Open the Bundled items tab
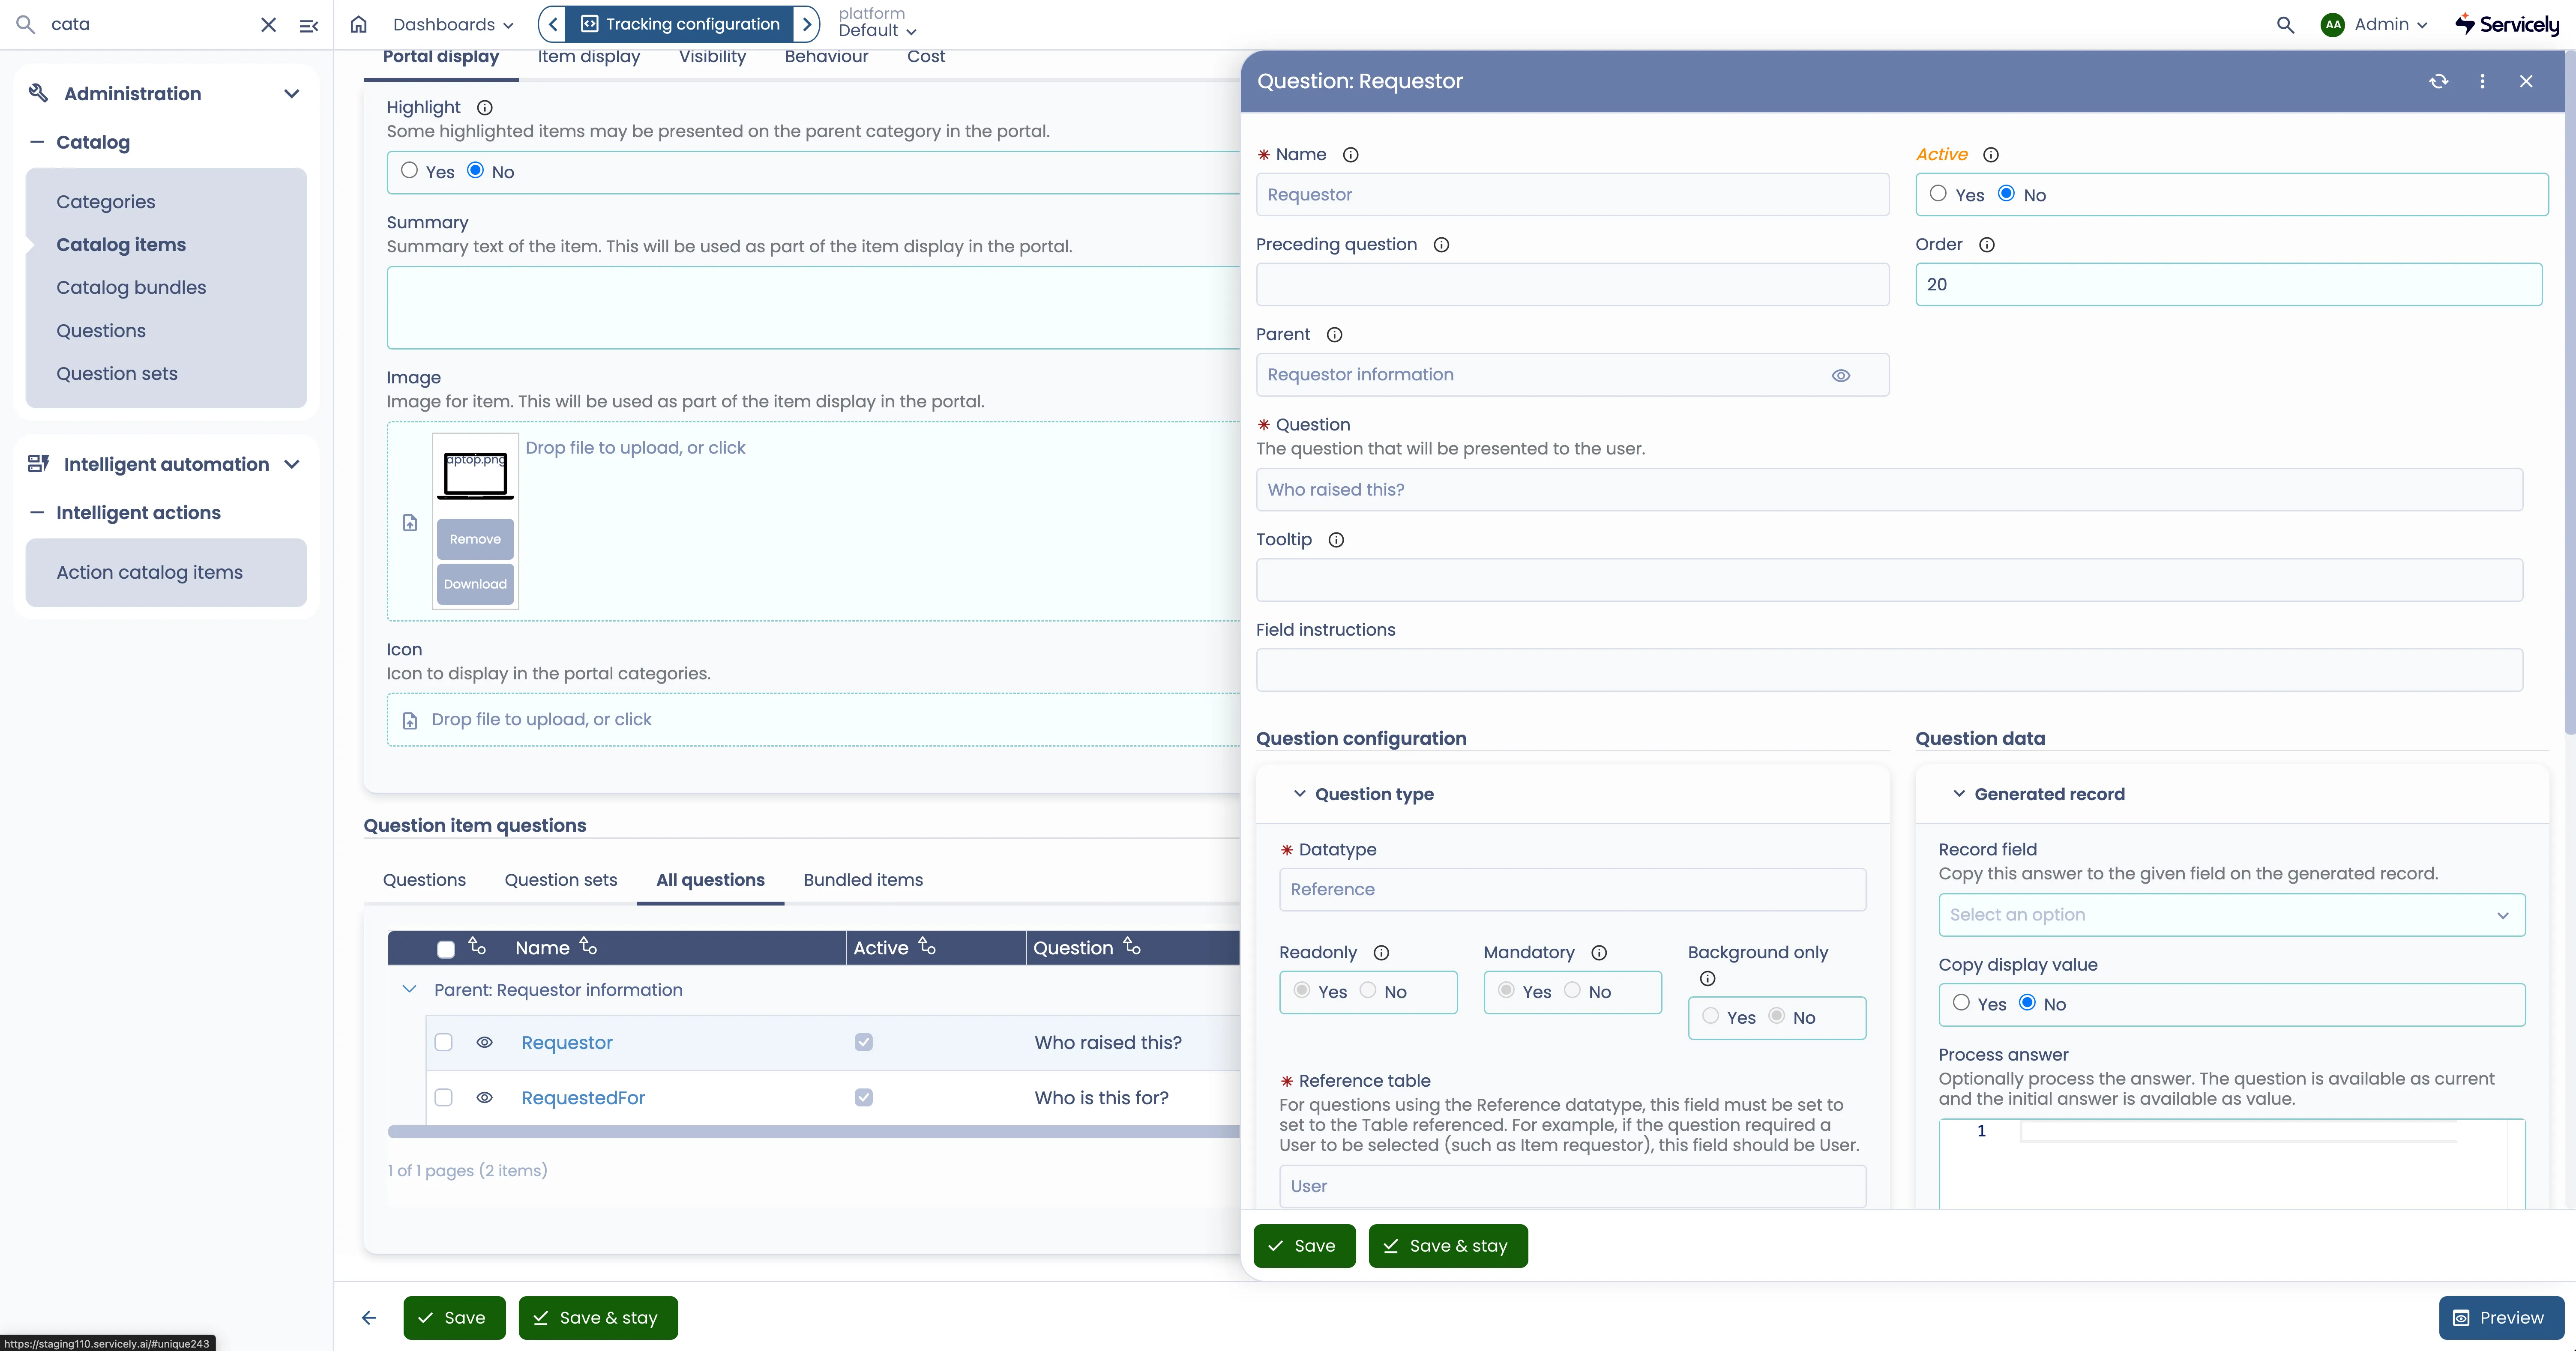The width and height of the screenshot is (2576, 1351). [x=863, y=880]
